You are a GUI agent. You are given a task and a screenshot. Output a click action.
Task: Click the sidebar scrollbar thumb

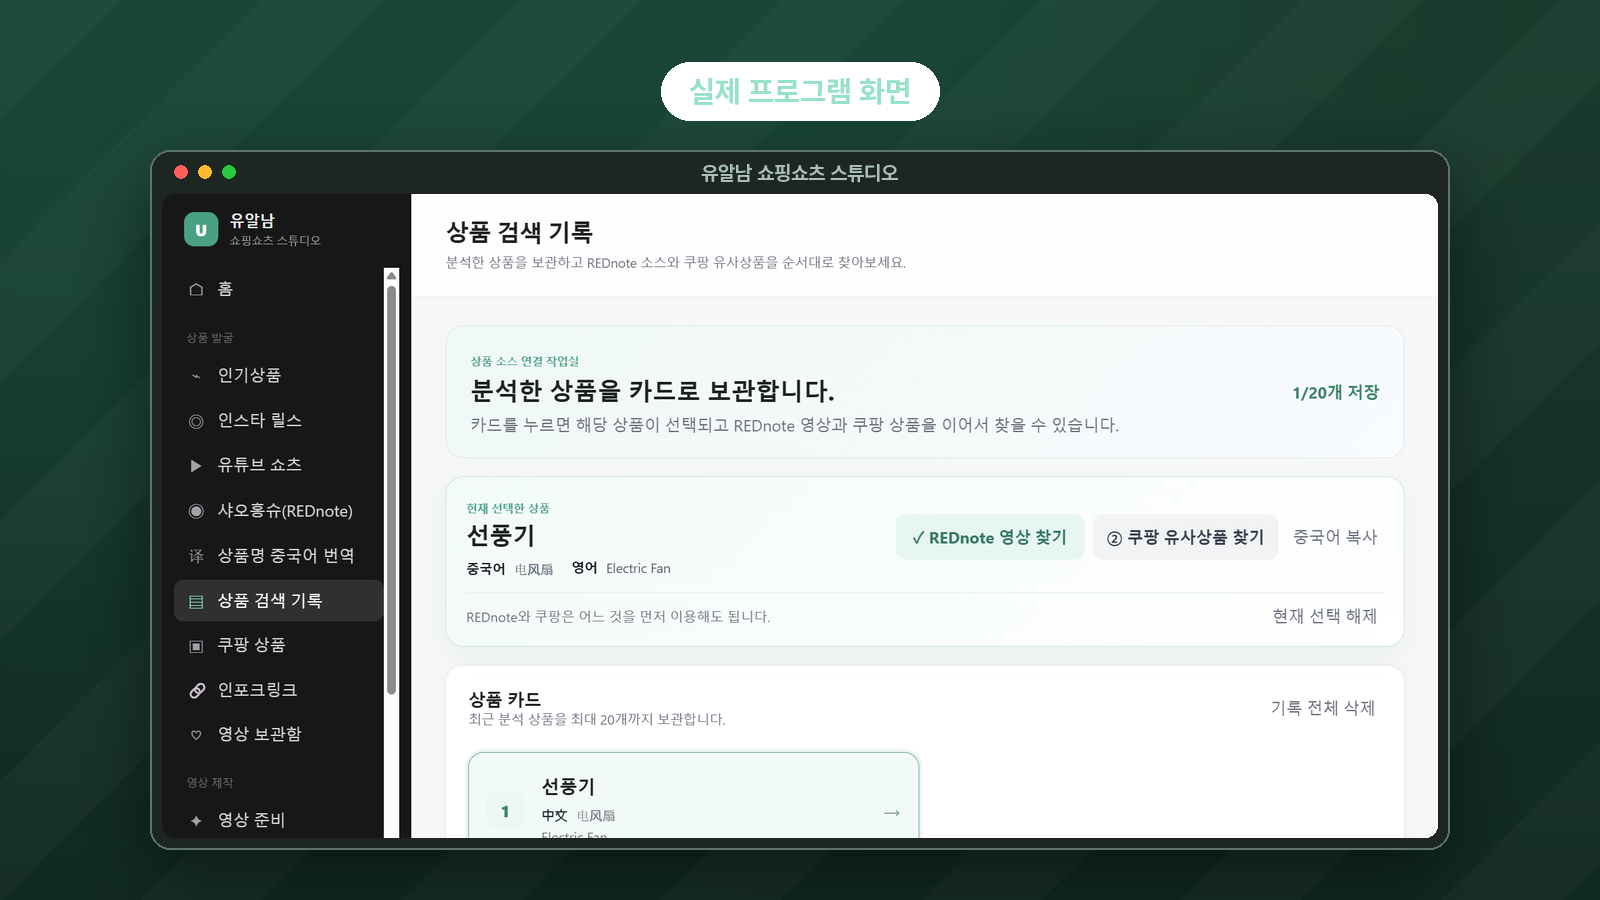point(391,490)
